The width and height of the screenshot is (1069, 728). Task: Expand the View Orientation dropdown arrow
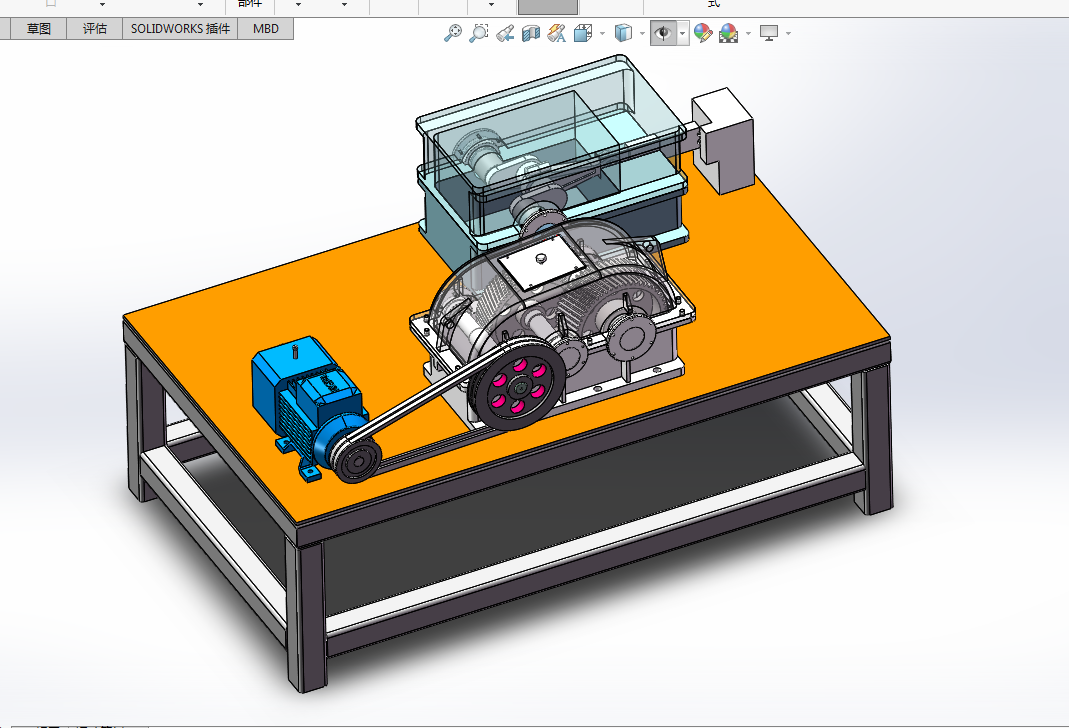(x=602, y=33)
